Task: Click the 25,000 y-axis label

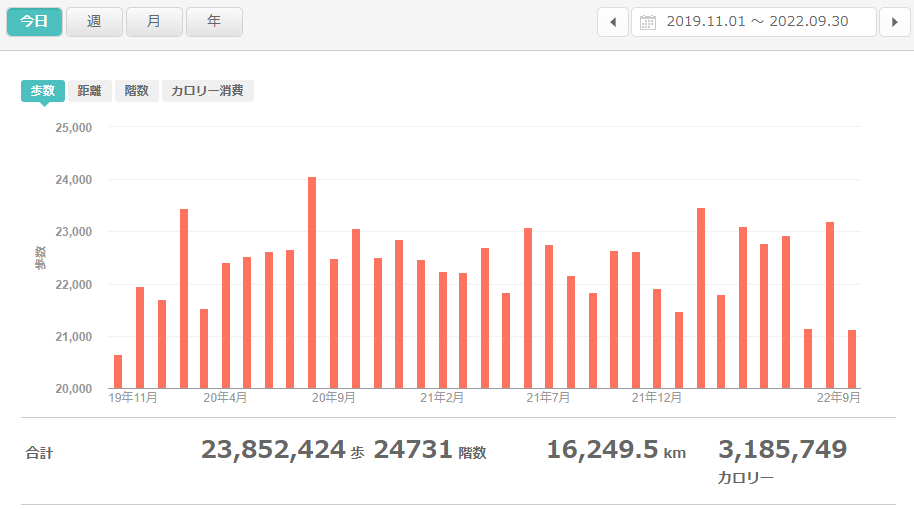Action: (x=73, y=128)
